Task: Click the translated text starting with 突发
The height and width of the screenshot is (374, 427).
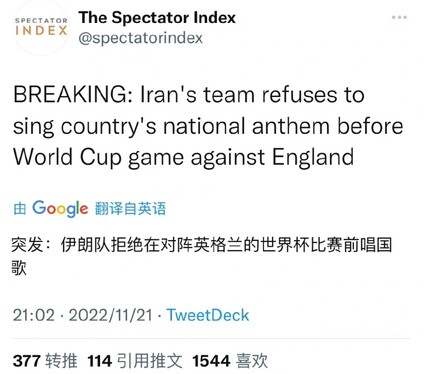Action: (202, 256)
